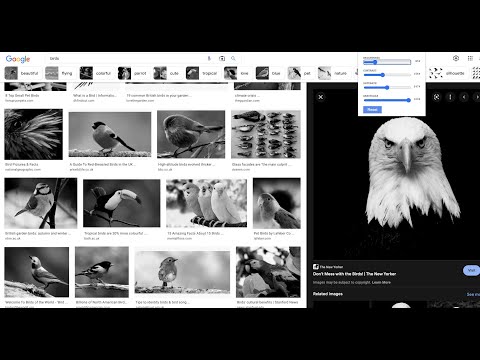Click The New Yorker source name
The width and height of the screenshot is (480, 360).
(331, 267)
